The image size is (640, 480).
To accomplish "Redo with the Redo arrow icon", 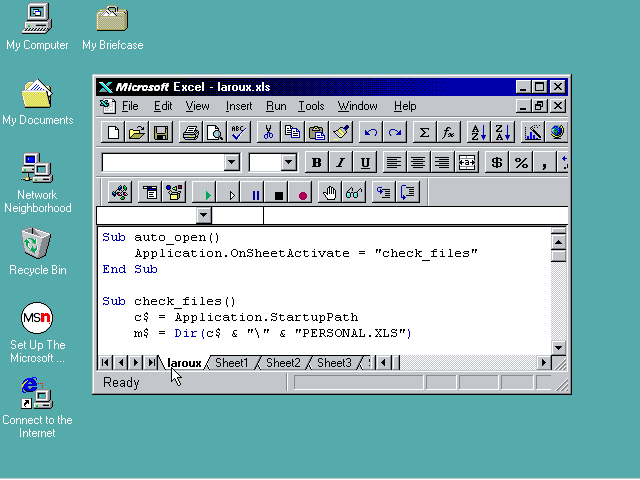I will (x=395, y=132).
